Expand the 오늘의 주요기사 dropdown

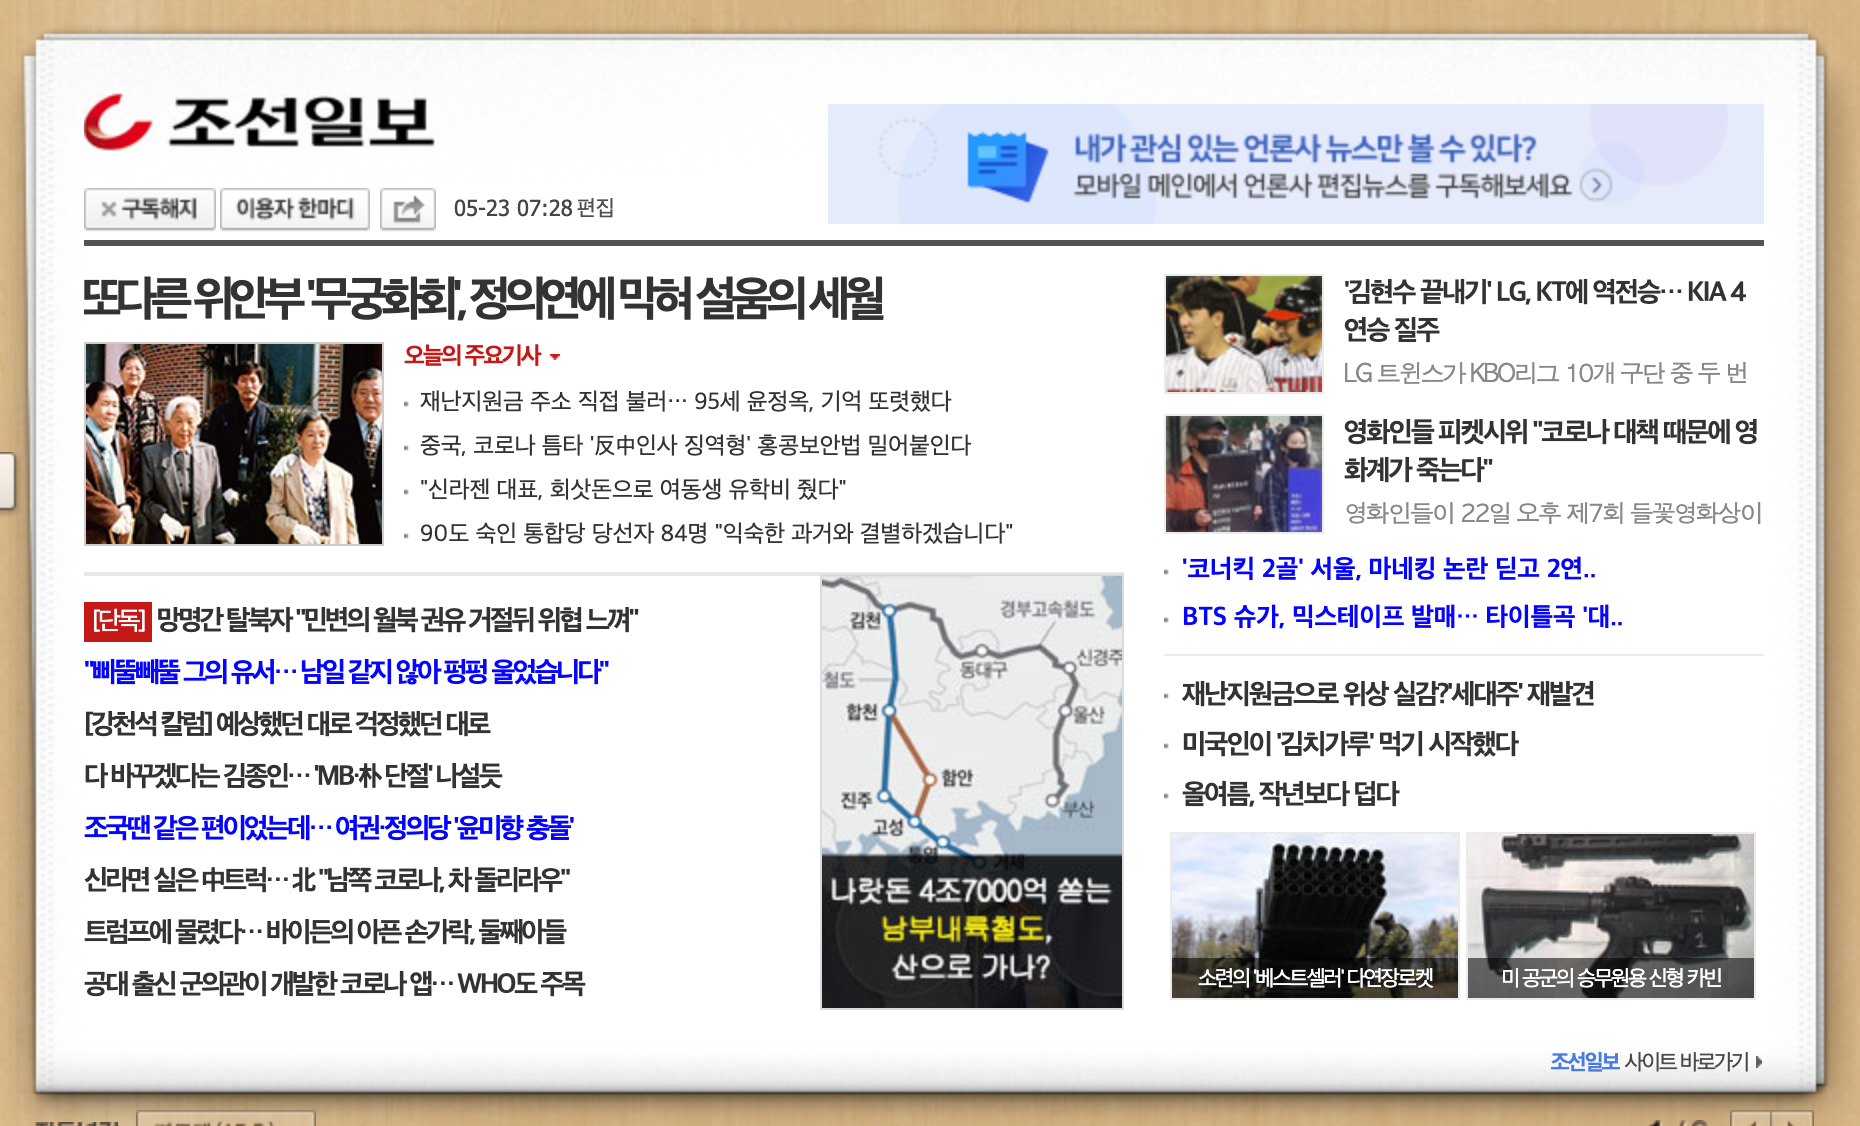pyautogui.click(x=482, y=355)
